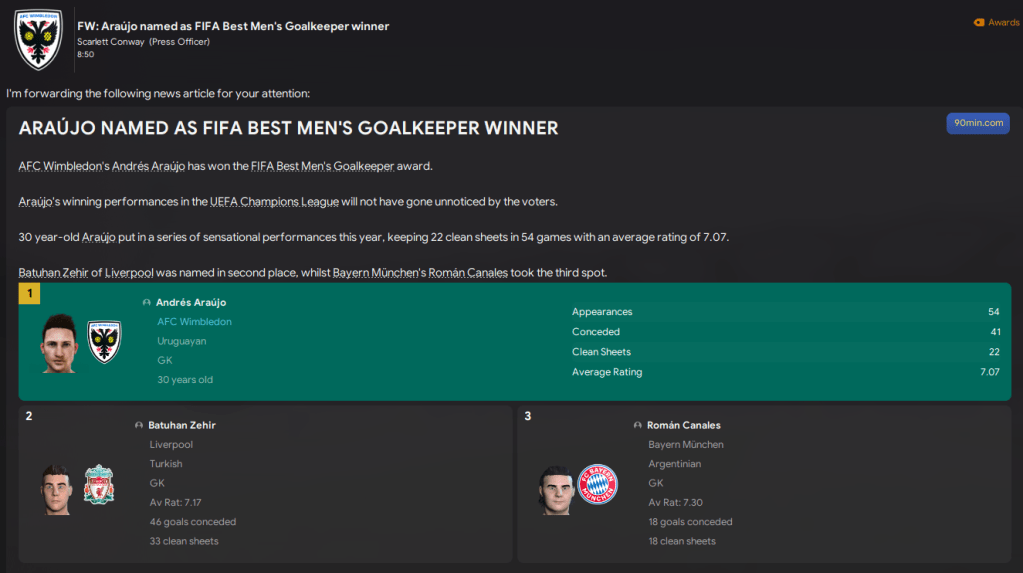1023x573 pixels.
Task: Open Andrés Araújo's face portrait
Action: click(59, 343)
